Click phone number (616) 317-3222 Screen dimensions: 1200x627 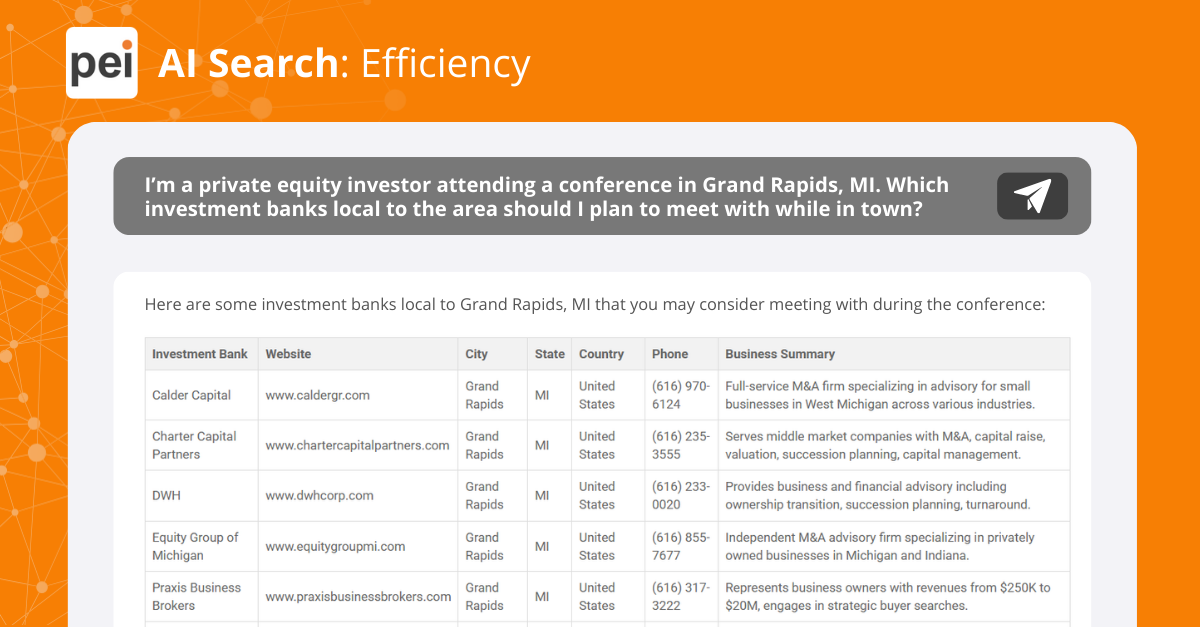(x=681, y=596)
